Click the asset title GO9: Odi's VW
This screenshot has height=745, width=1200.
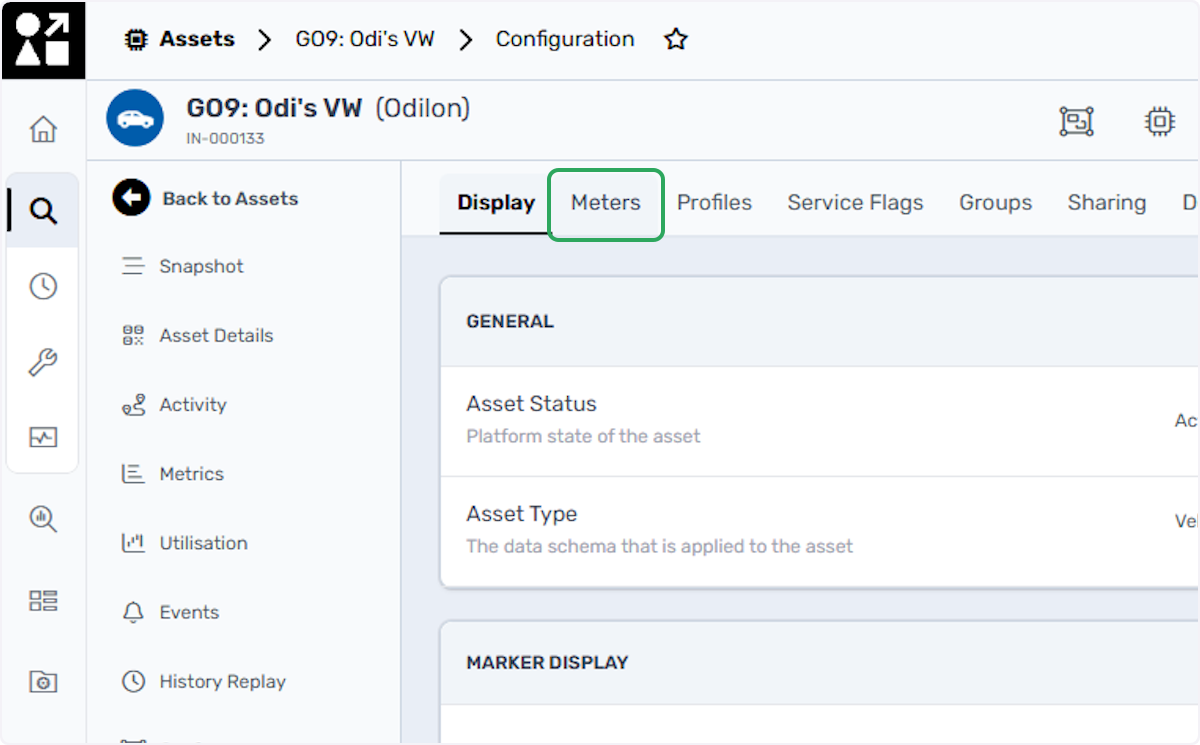coord(275,108)
